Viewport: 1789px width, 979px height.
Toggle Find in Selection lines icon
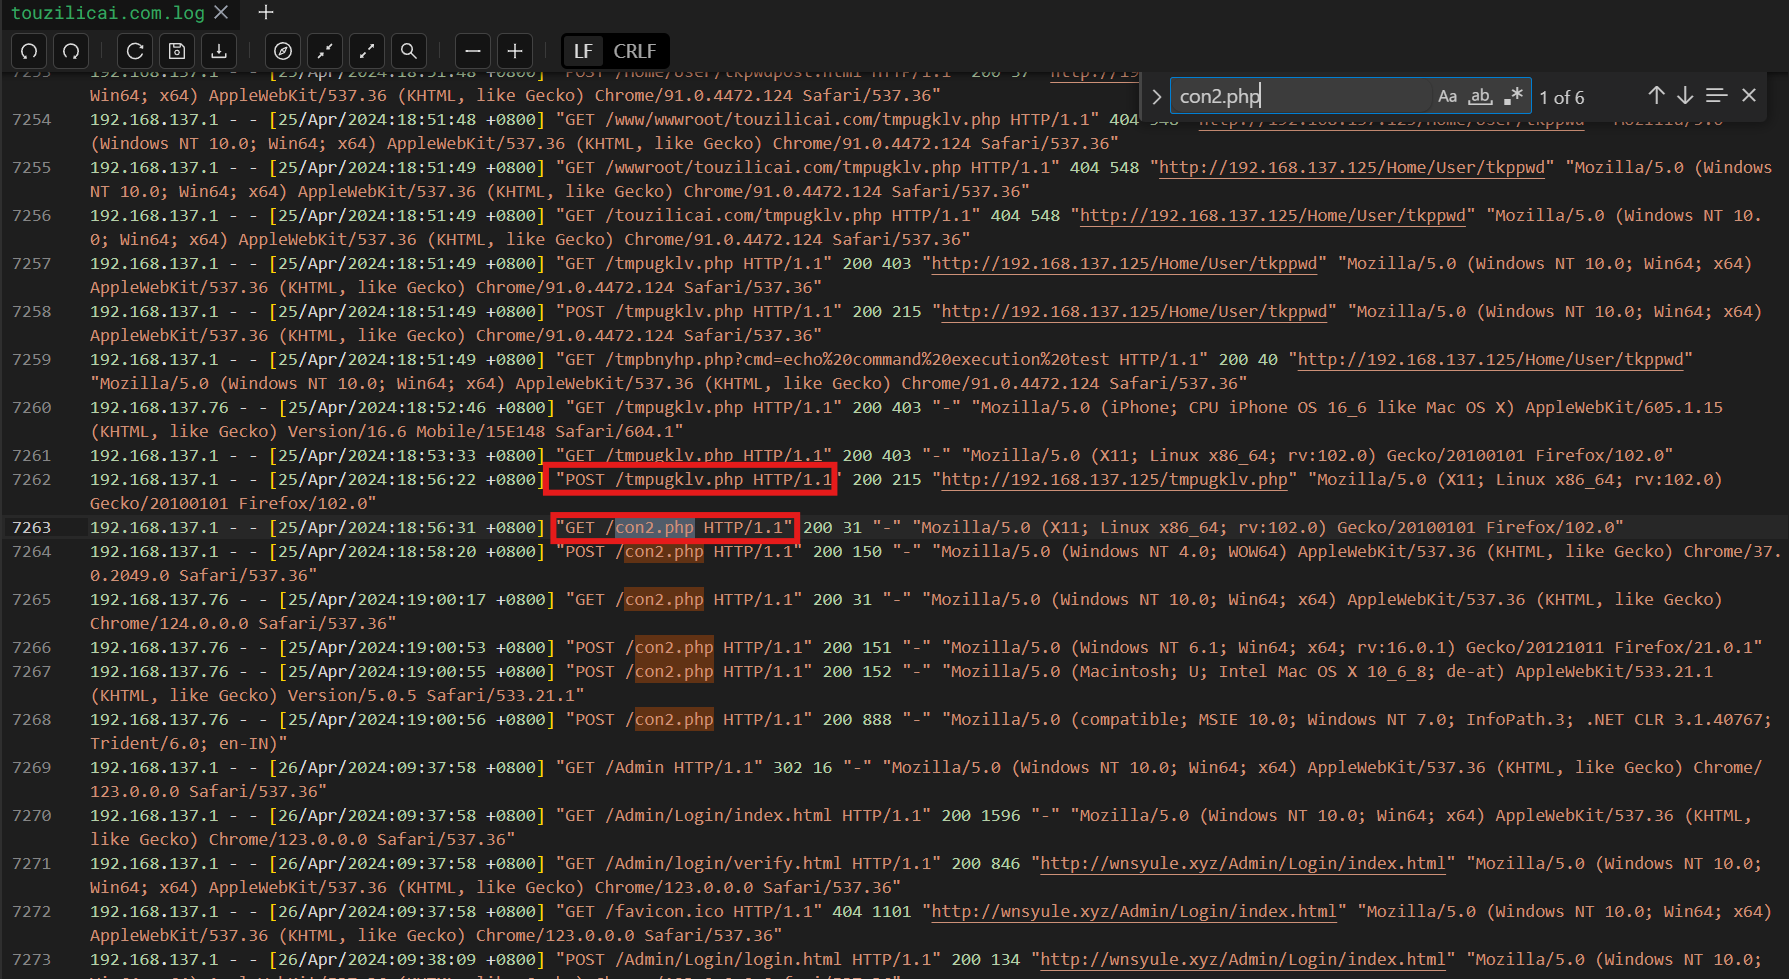1716,95
